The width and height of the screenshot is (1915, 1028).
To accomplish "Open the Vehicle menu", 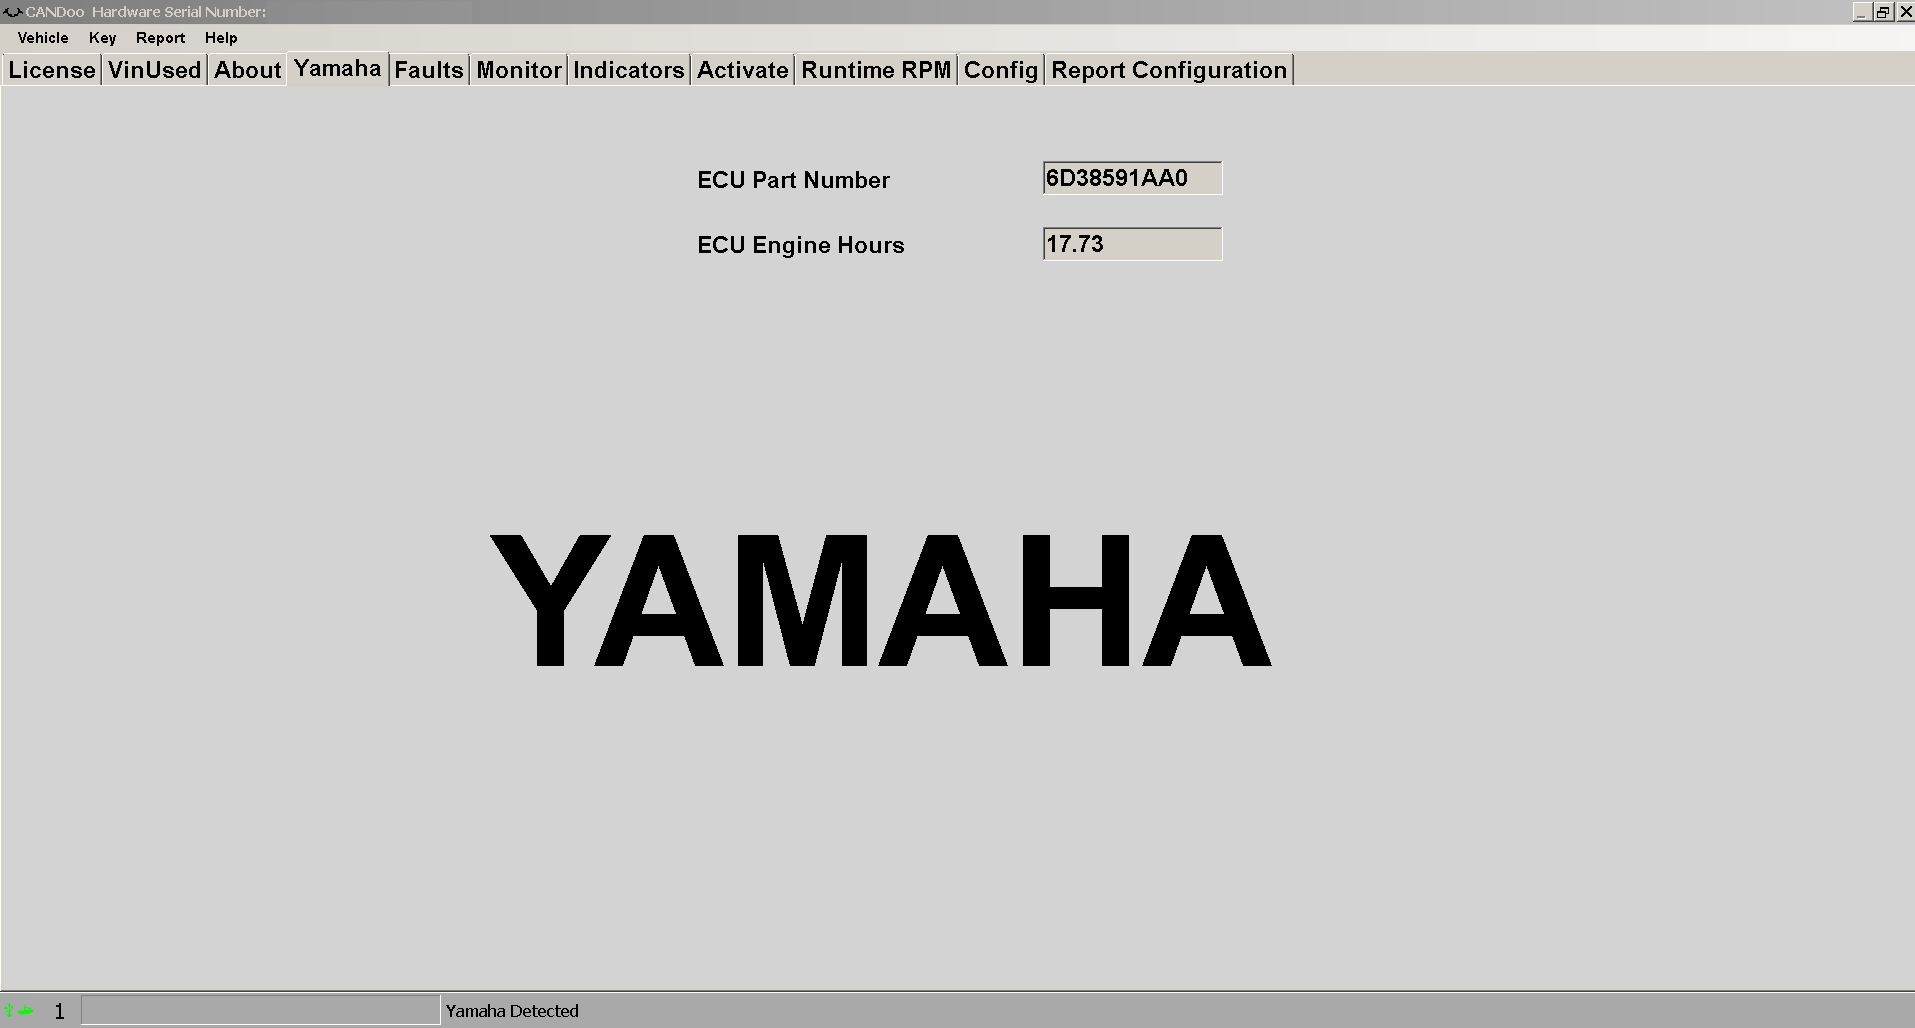I will click(x=43, y=38).
